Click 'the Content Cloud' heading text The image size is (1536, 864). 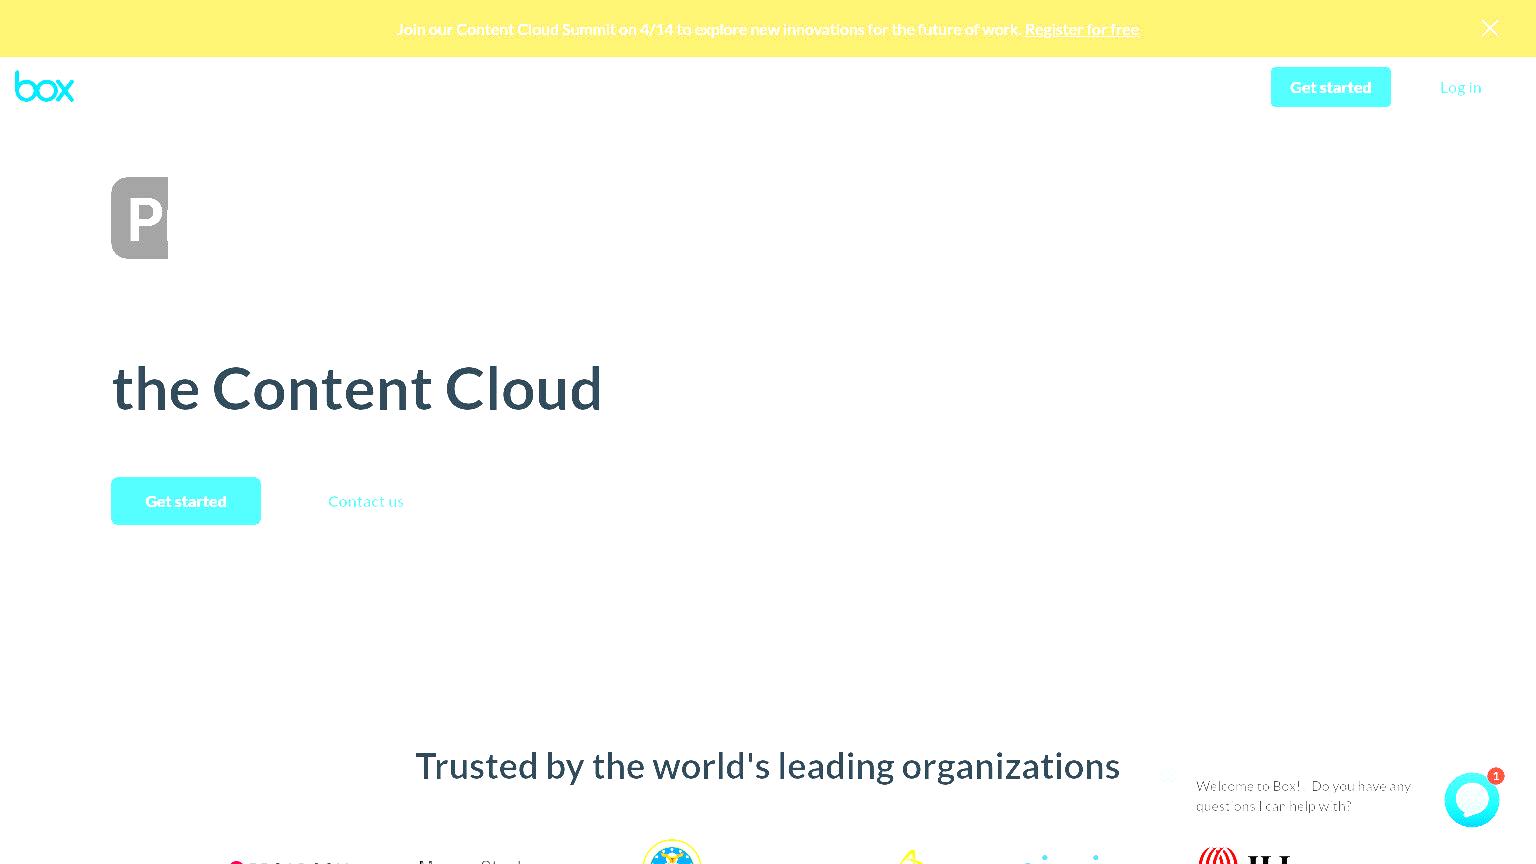pyautogui.click(x=357, y=388)
